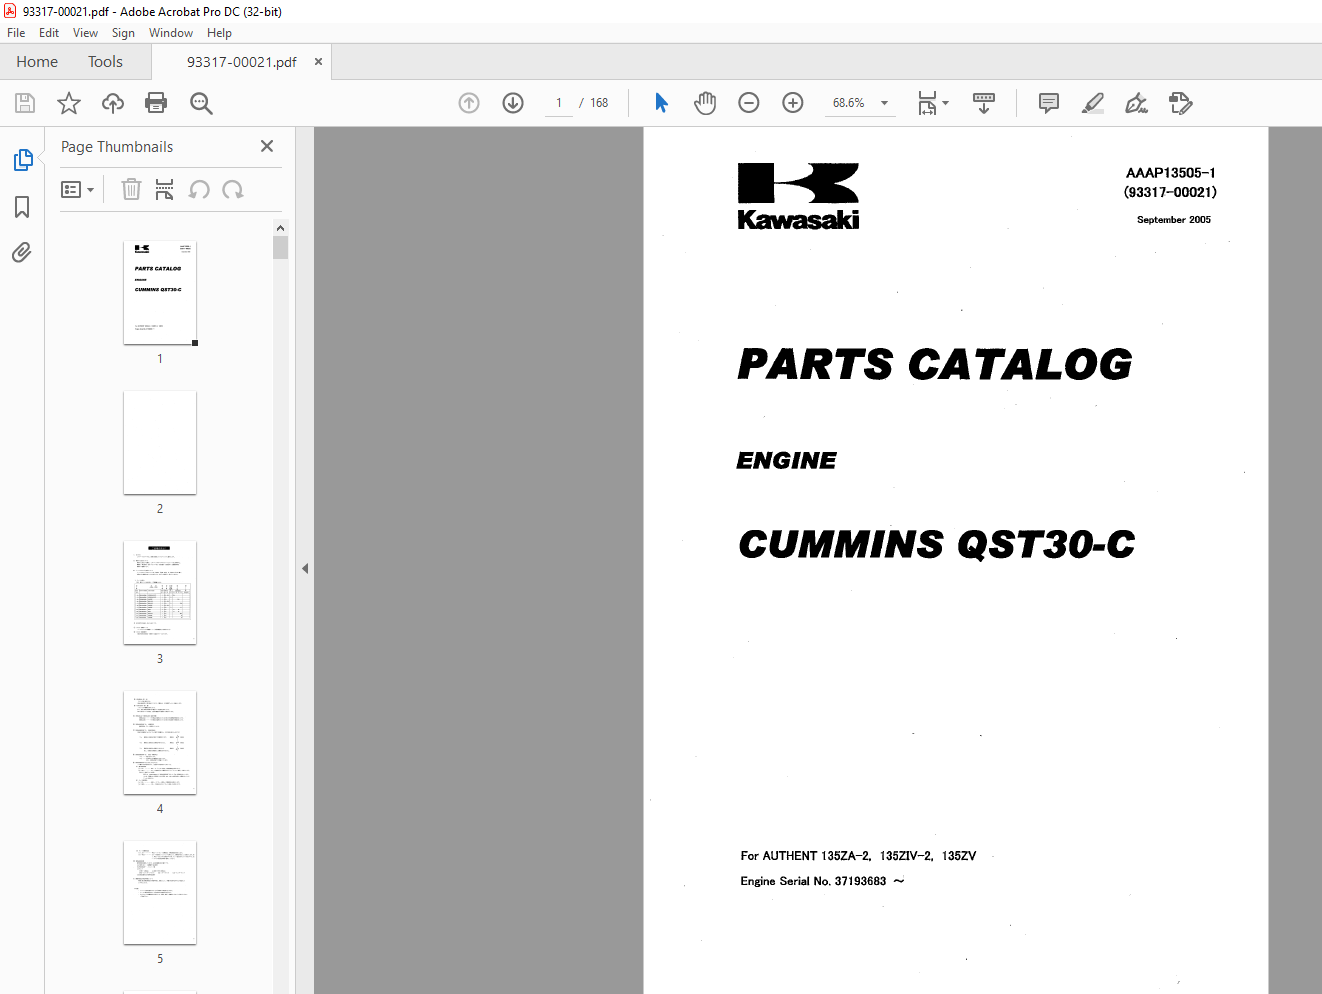Viewport: 1322px width, 994px height.
Task: Open the Edit menu
Action: click(49, 33)
